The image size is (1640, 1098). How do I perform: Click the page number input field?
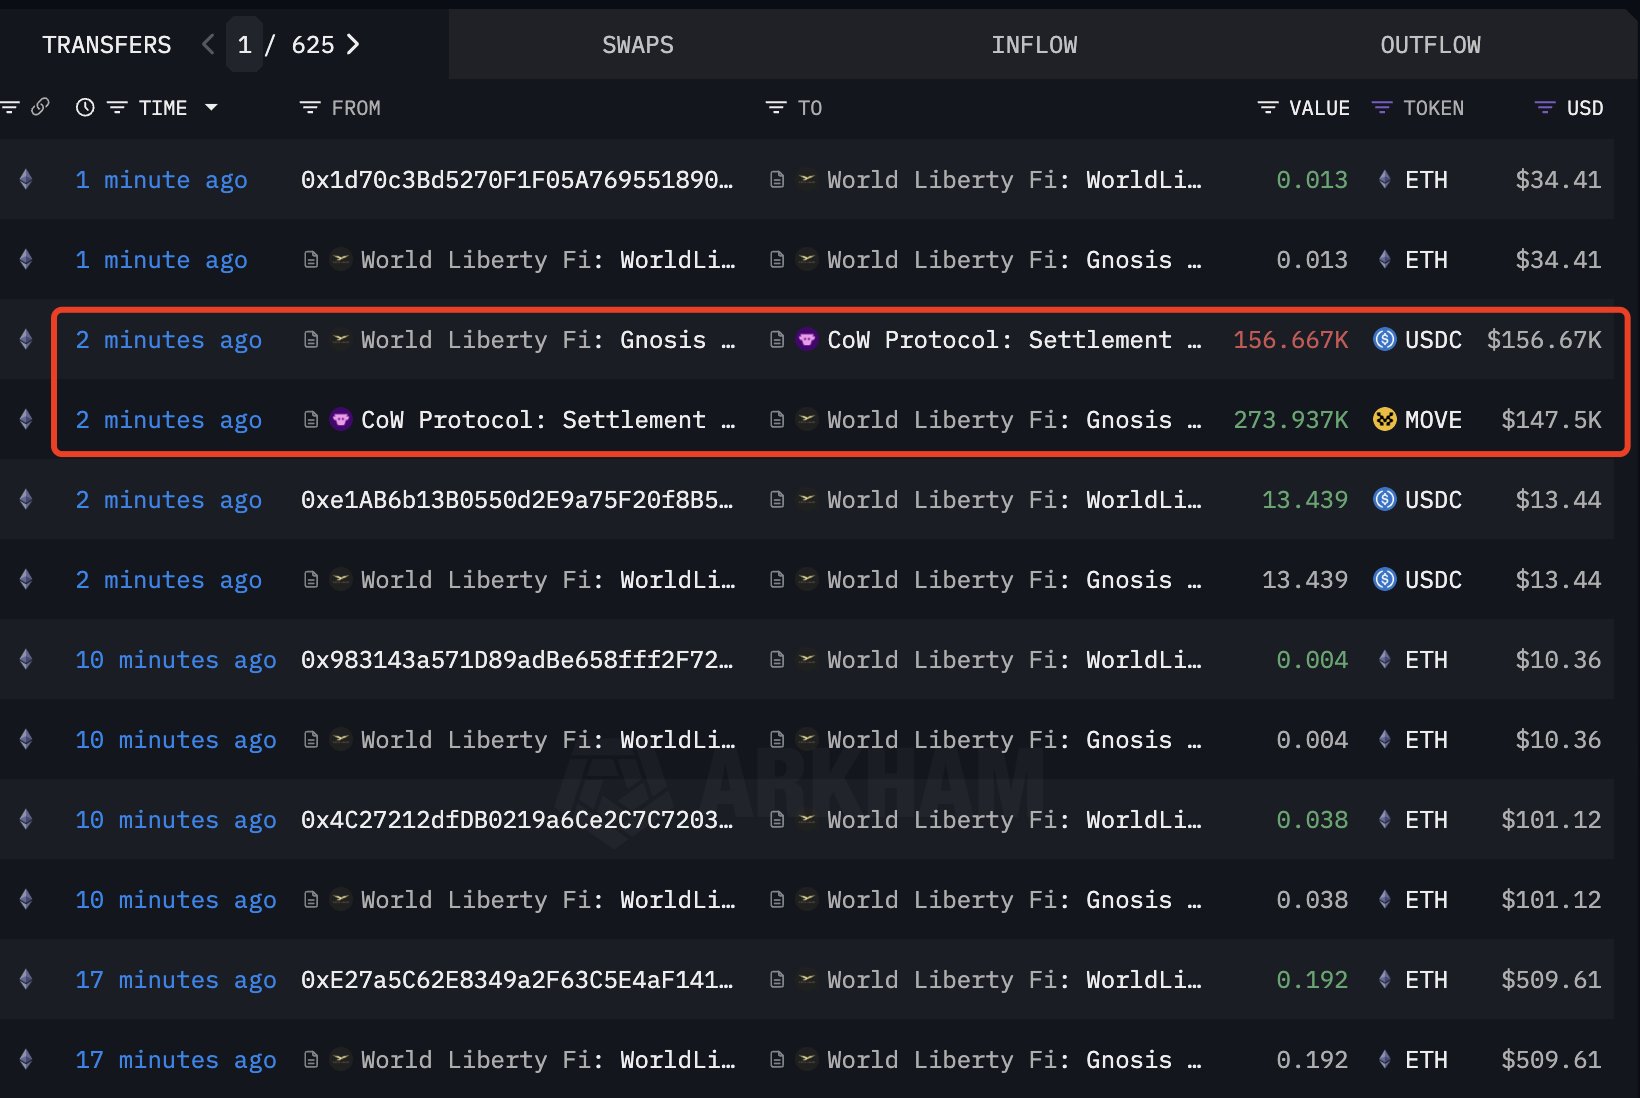244,45
